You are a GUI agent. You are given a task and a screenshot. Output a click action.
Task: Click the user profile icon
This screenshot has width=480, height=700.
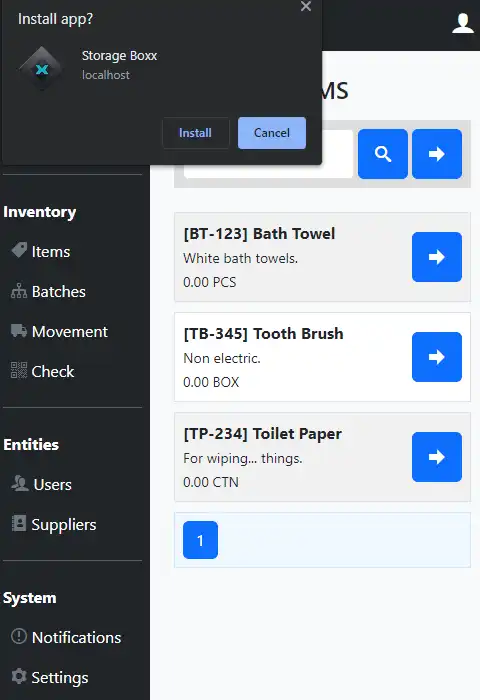click(463, 23)
